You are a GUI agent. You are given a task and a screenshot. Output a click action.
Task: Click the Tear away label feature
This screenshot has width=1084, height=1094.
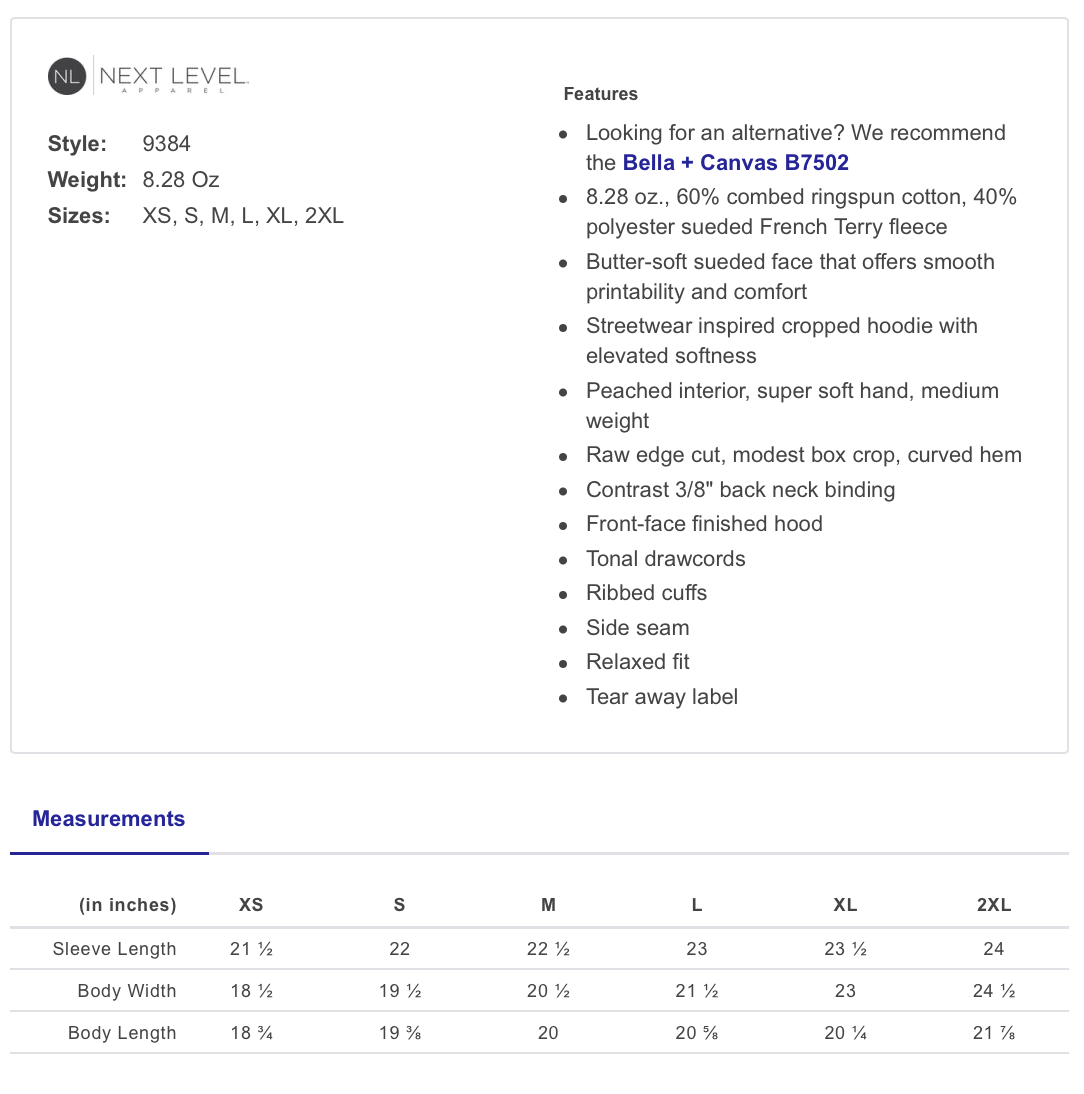(x=662, y=697)
